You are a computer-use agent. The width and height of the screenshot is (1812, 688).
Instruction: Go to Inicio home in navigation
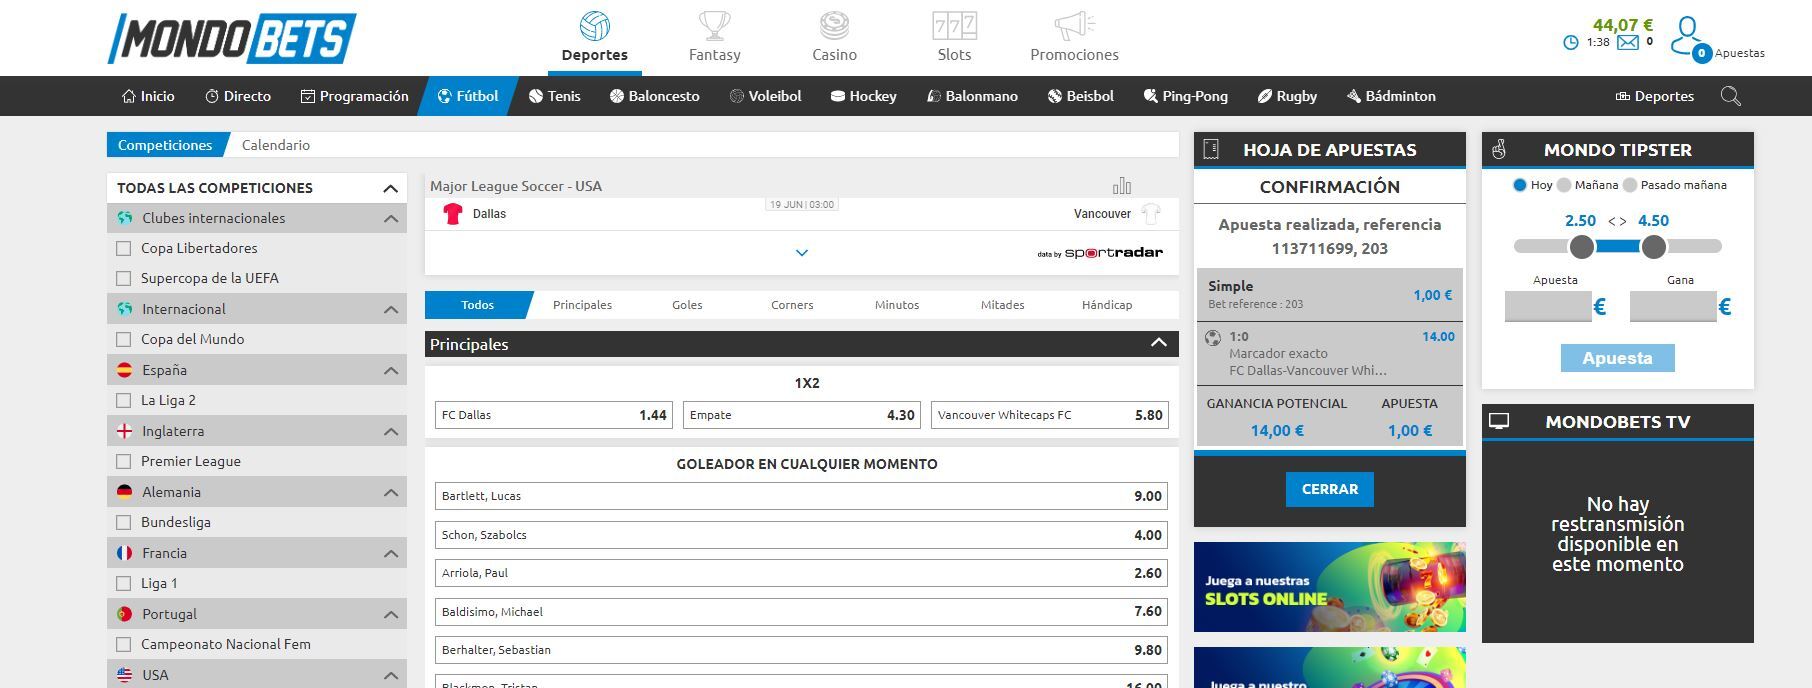(x=148, y=96)
